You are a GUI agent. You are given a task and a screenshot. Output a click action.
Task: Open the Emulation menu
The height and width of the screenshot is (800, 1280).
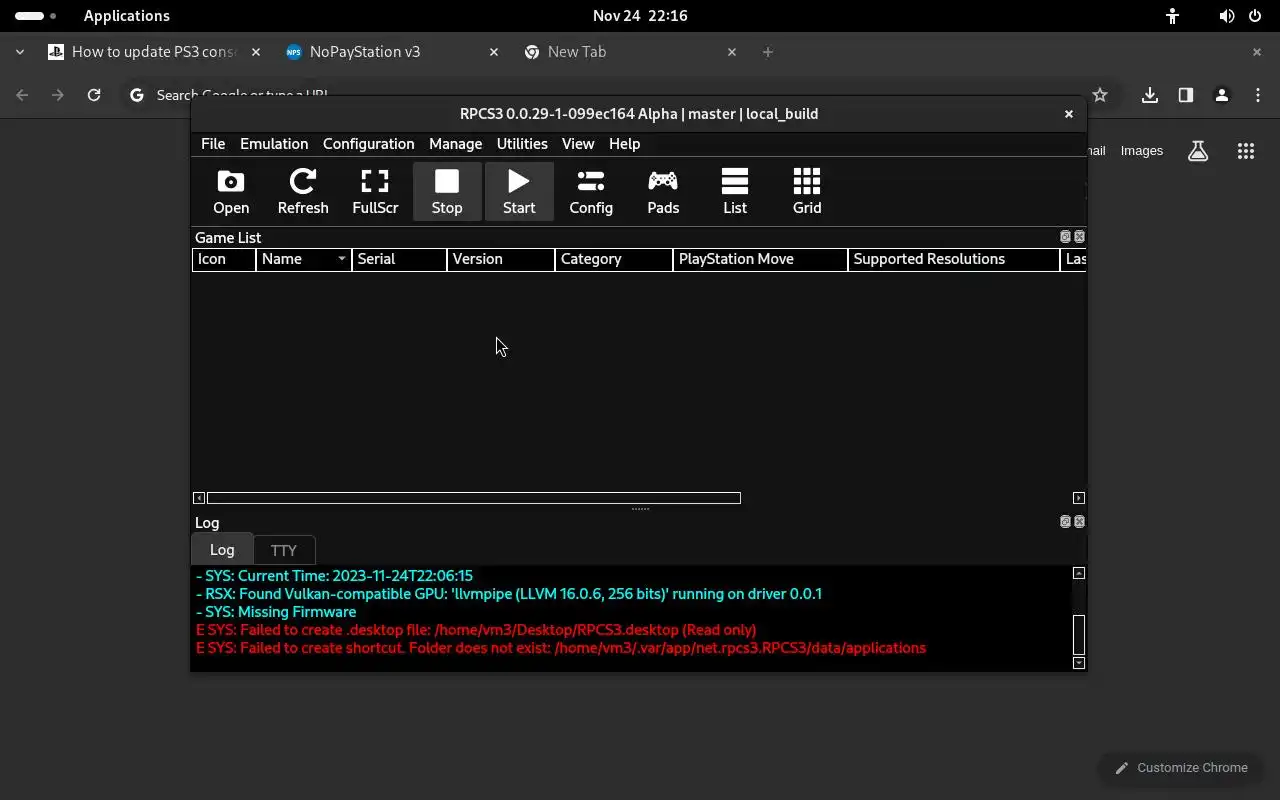pyautogui.click(x=274, y=144)
